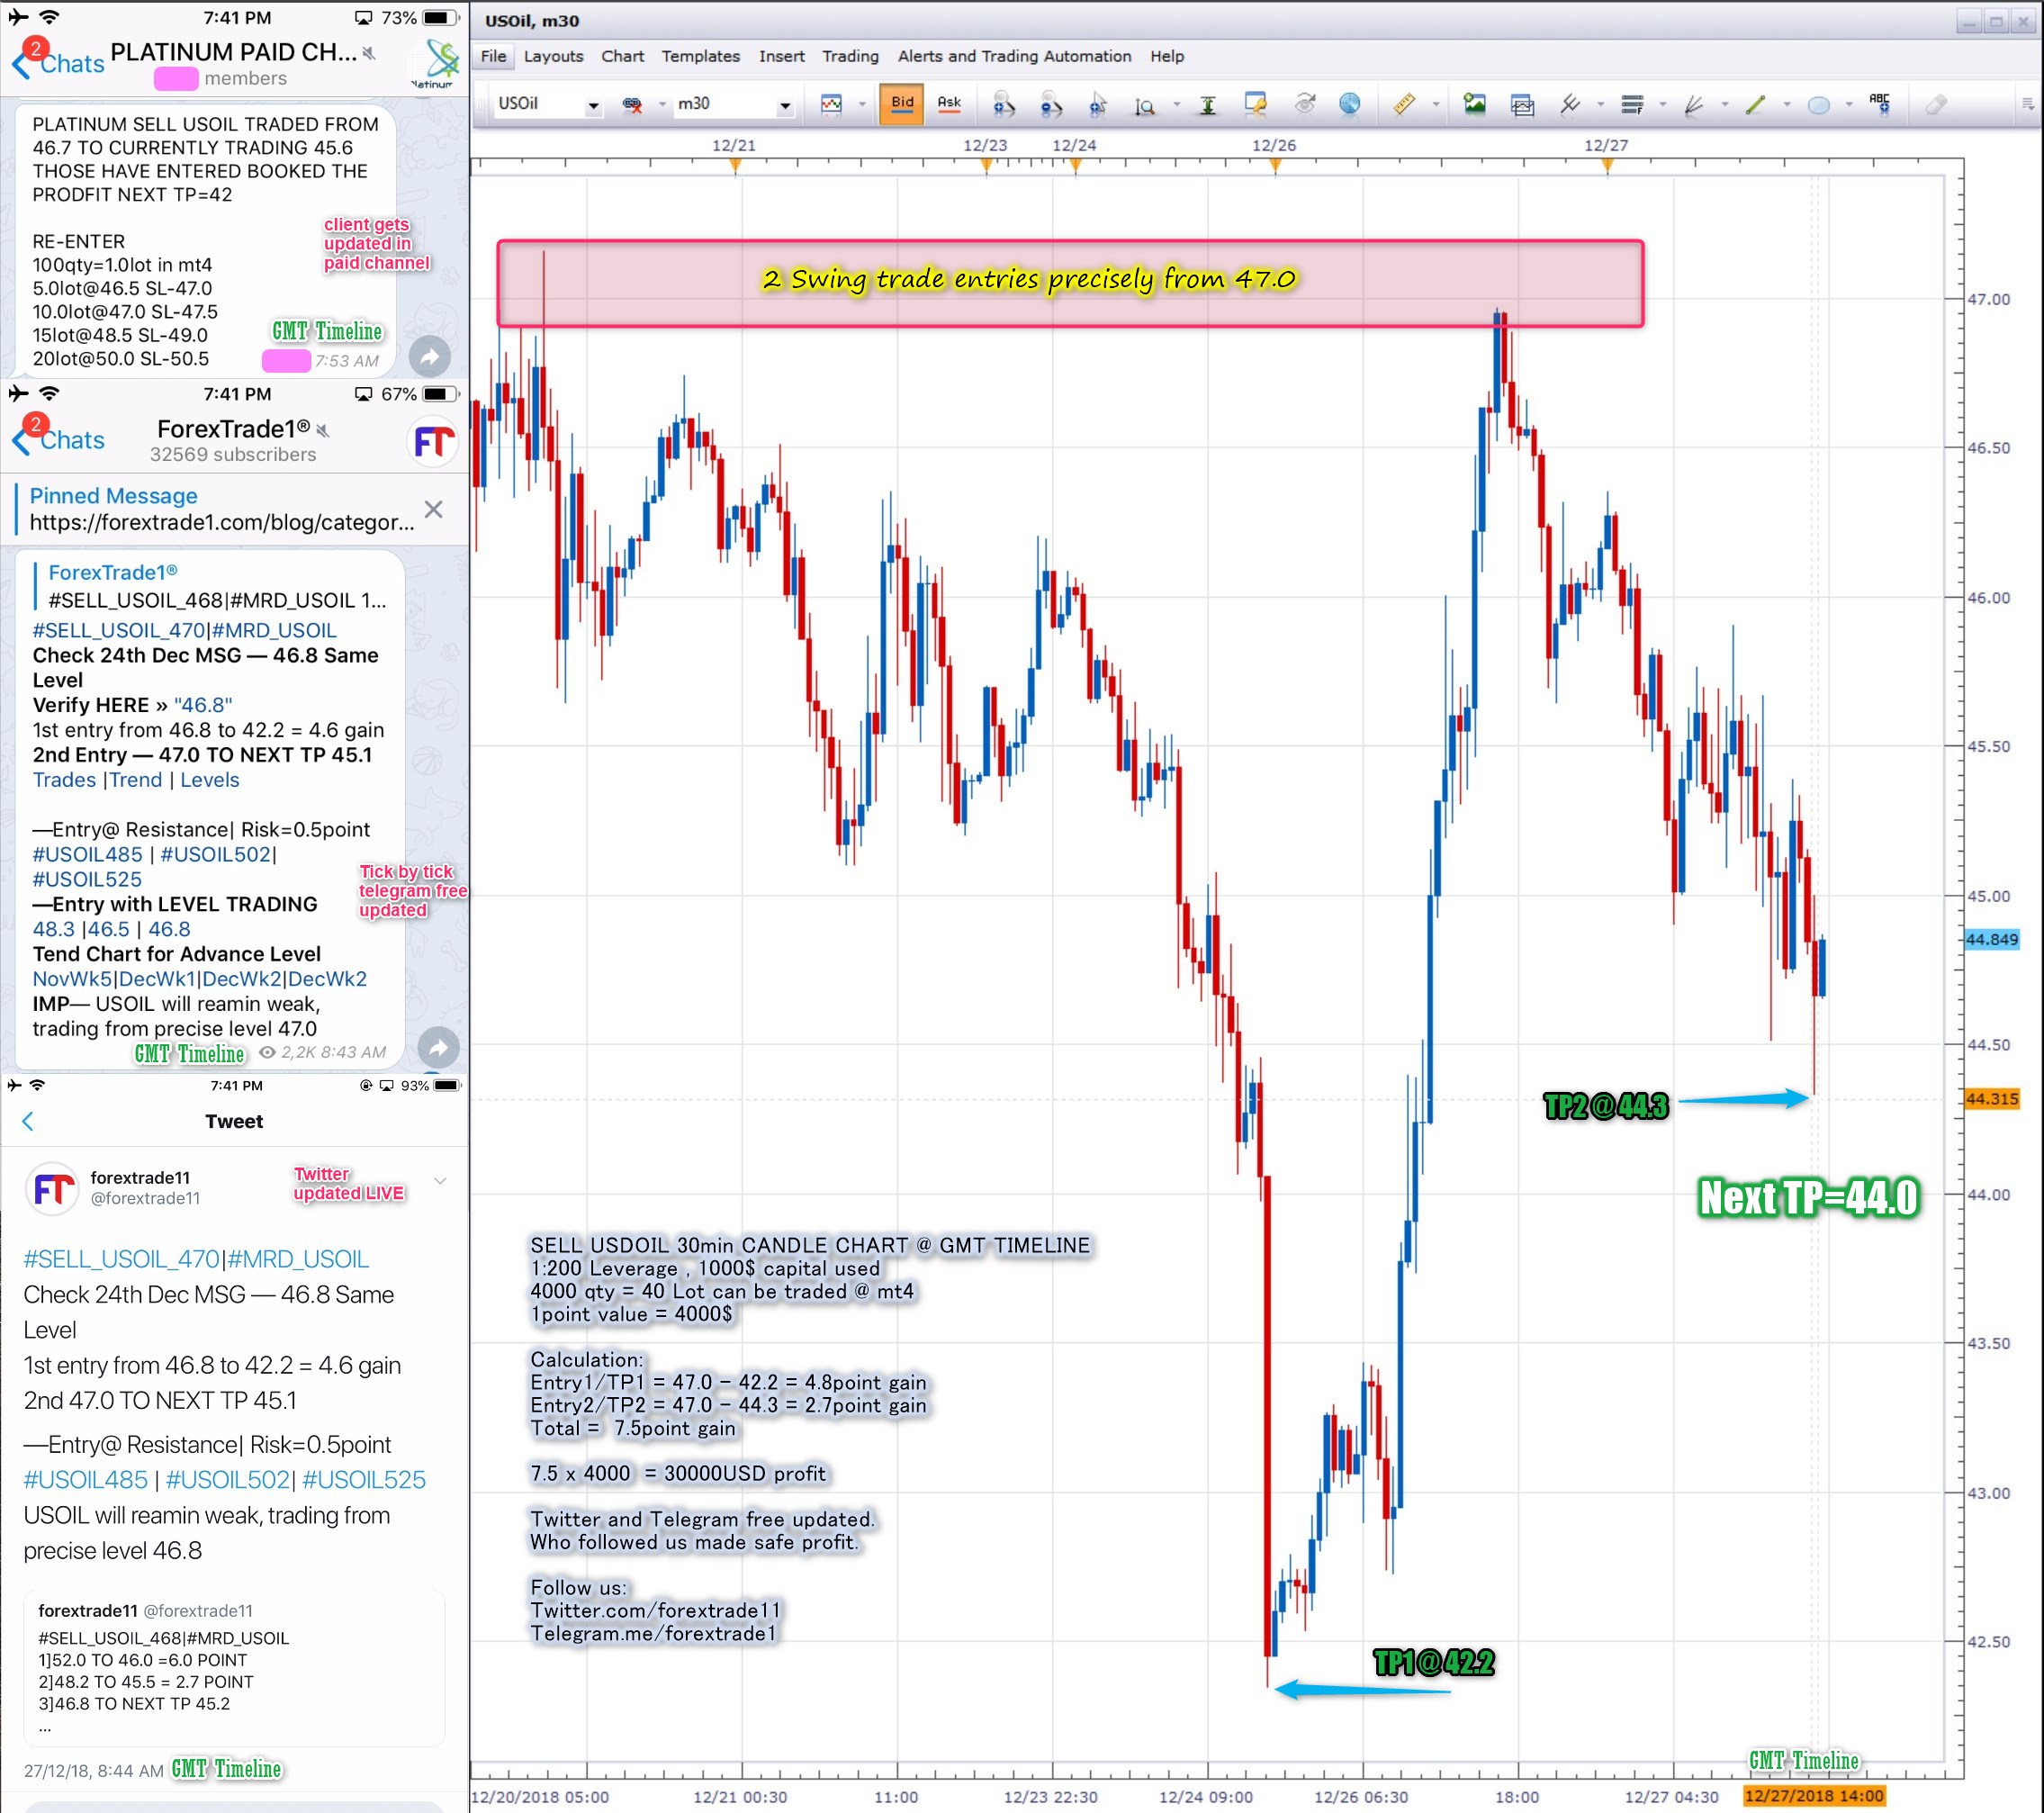Click the 12/21 orange date marker
The width and height of the screenshot is (2044, 1813).
pos(735,166)
